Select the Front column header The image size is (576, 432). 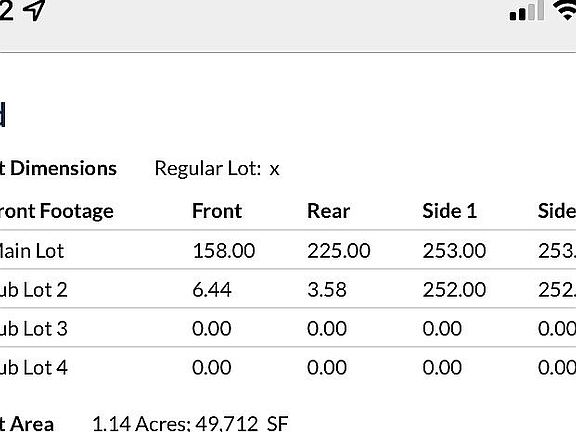point(217,211)
